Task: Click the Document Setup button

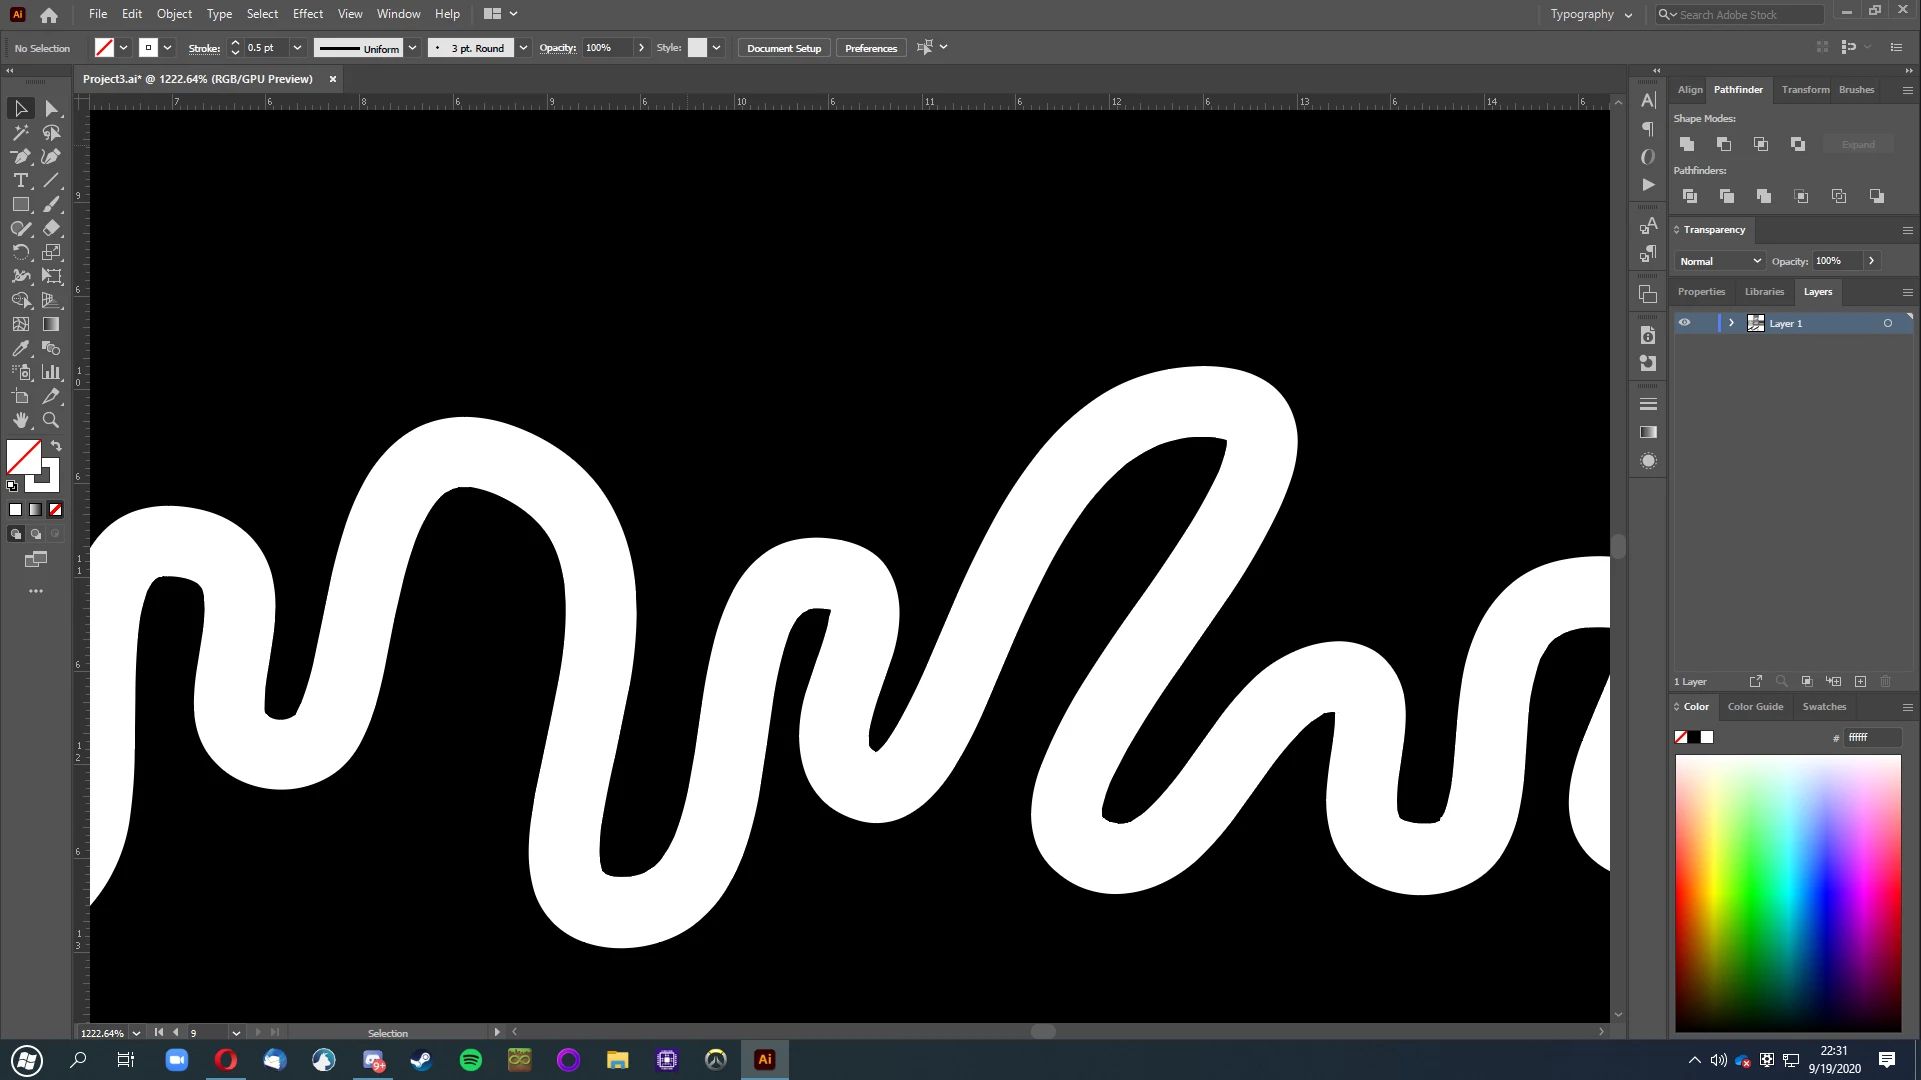Action: coord(783,48)
